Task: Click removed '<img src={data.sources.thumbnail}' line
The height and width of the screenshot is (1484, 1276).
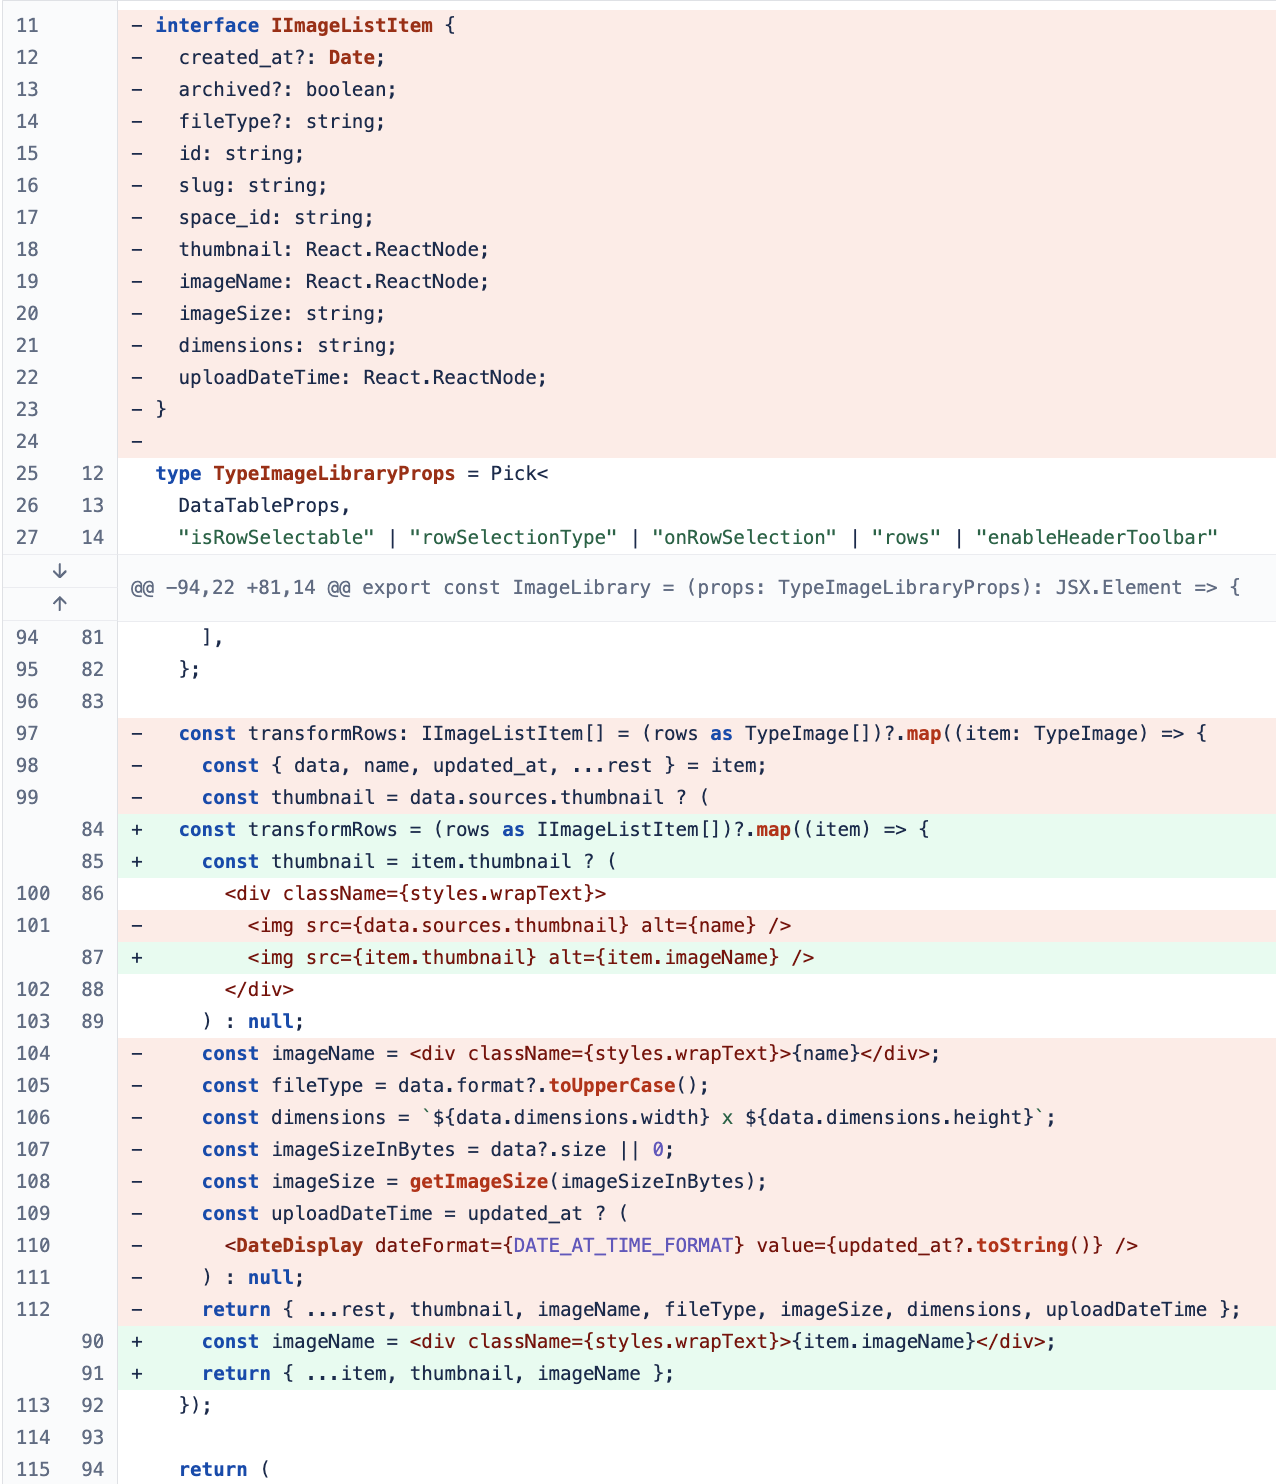Action: pyautogui.click(x=697, y=925)
